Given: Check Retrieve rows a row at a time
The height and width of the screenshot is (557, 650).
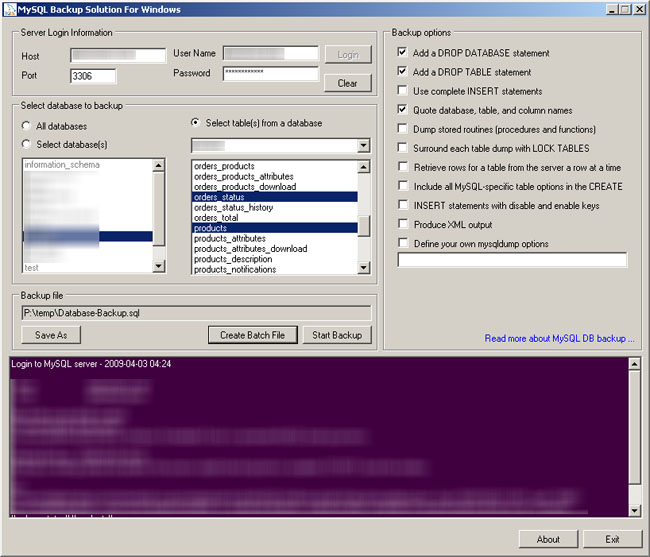Looking at the screenshot, I should click(403, 167).
